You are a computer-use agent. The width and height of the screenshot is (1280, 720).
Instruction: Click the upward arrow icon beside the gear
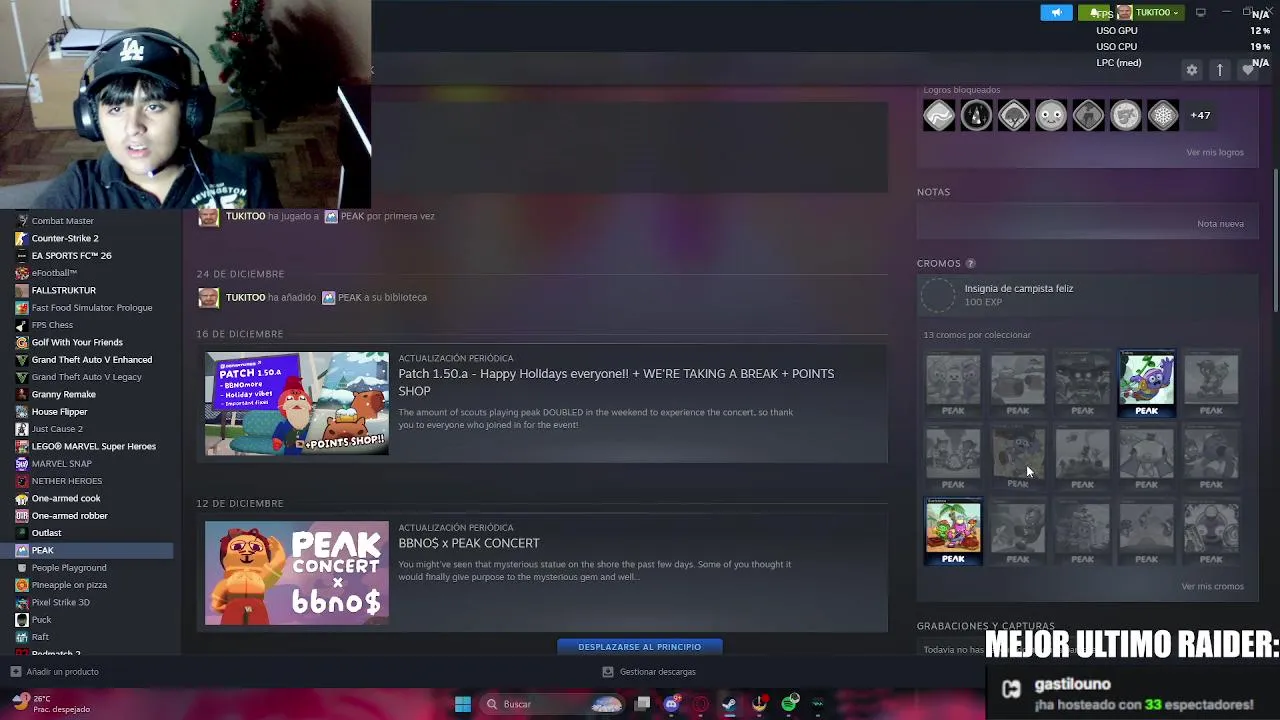pyautogui.click(x=1219, y=70)
